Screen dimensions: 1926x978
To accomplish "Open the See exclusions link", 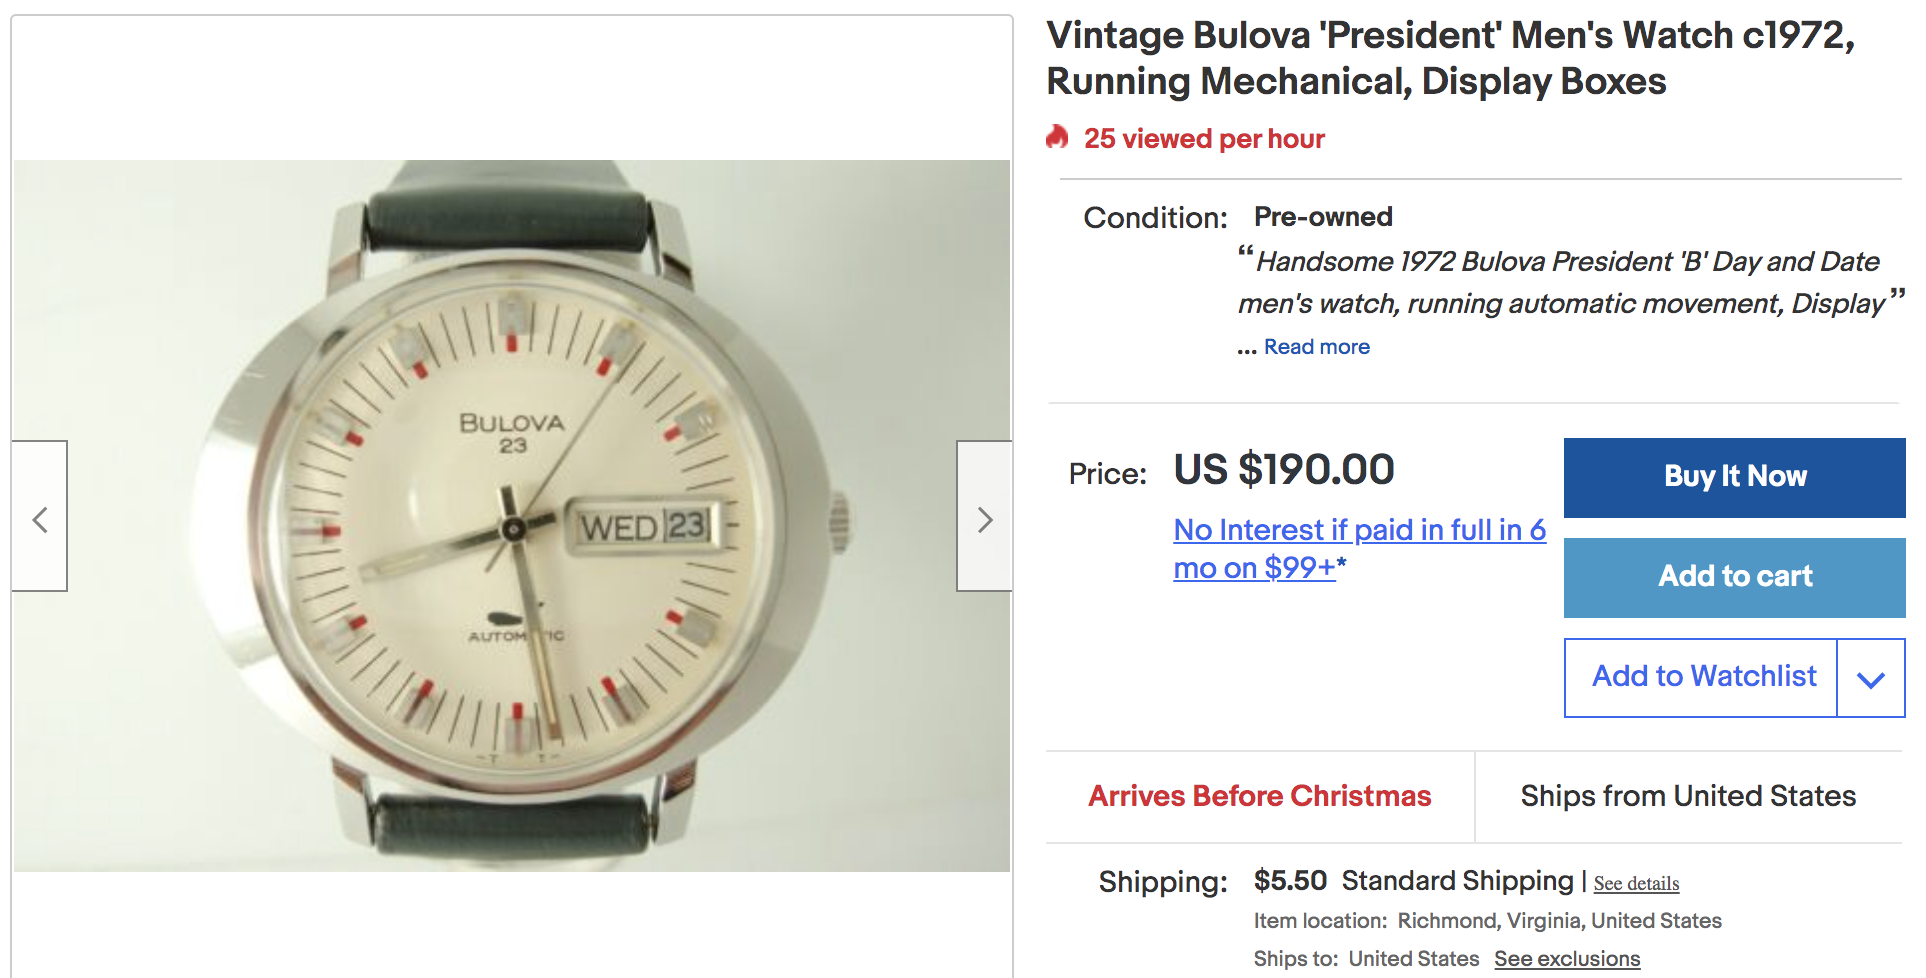I will point(1567,958).
